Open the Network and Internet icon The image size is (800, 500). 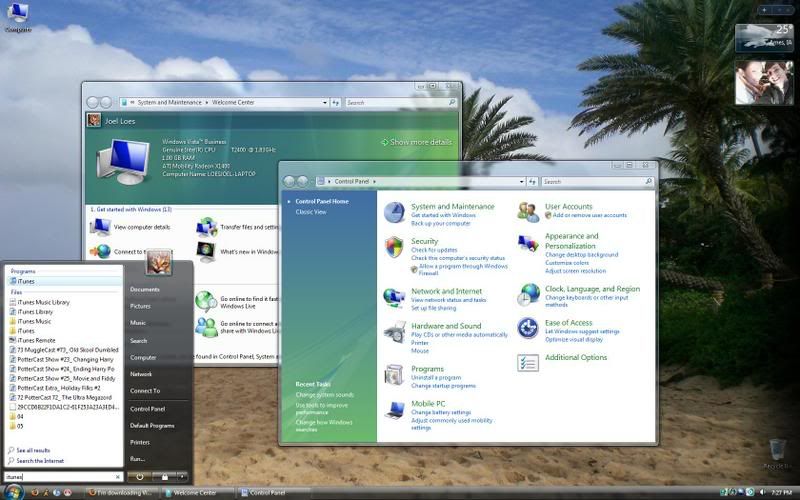(394, 297)
